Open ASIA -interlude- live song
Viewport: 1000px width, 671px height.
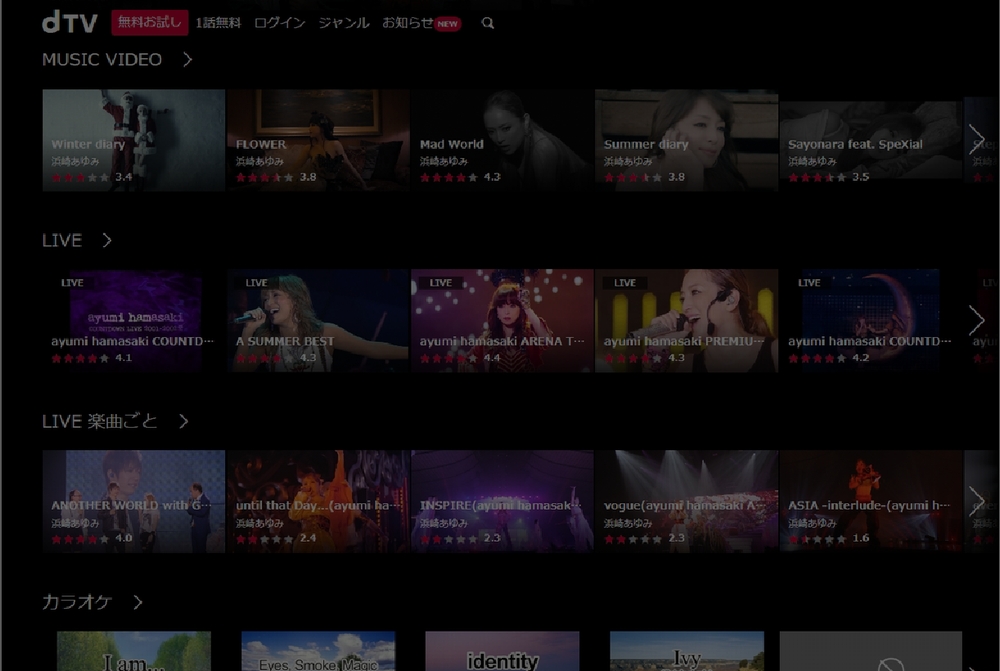tap(871, 501)
